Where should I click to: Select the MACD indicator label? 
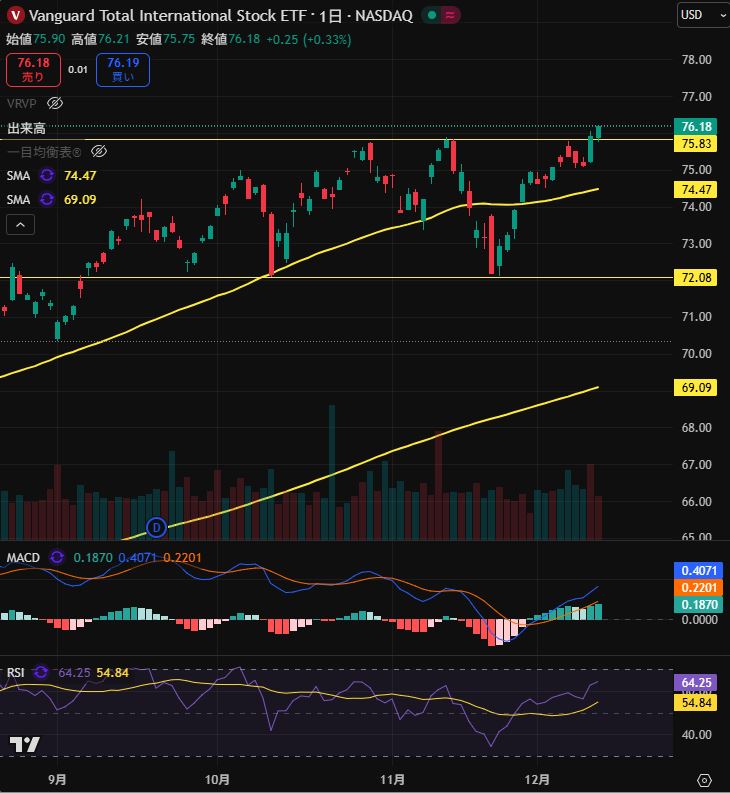pyautogui.click(x=23, y=557)
